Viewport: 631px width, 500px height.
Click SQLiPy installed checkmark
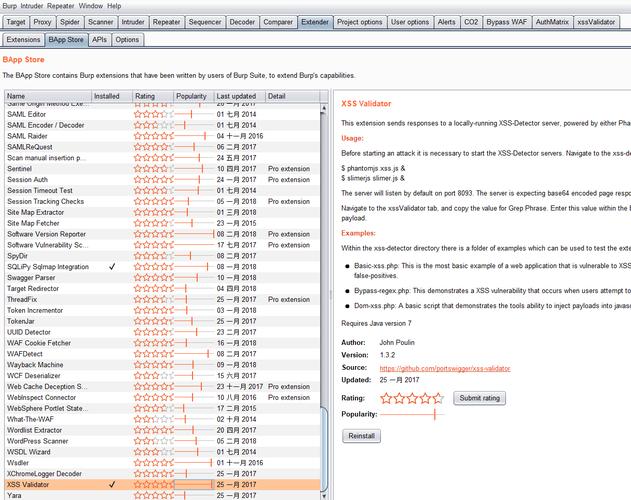112,267
